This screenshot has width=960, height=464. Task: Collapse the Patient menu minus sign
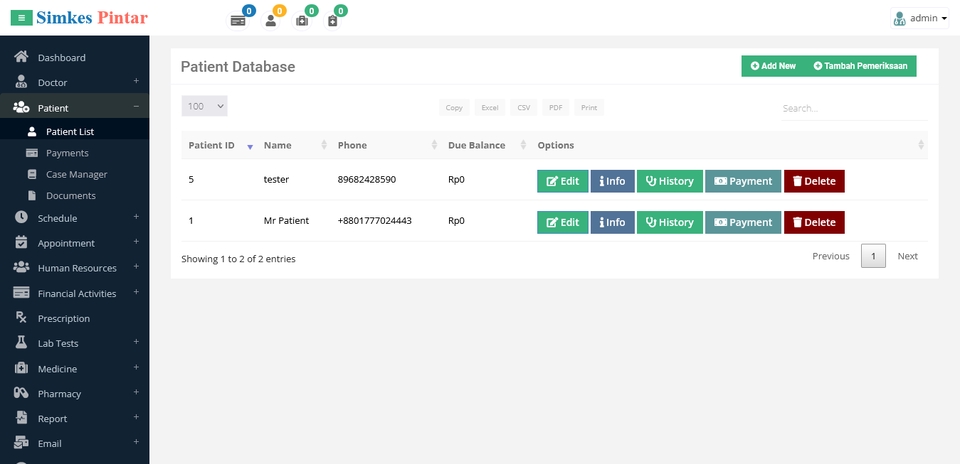pyautogui.click(x=136, y=107)
